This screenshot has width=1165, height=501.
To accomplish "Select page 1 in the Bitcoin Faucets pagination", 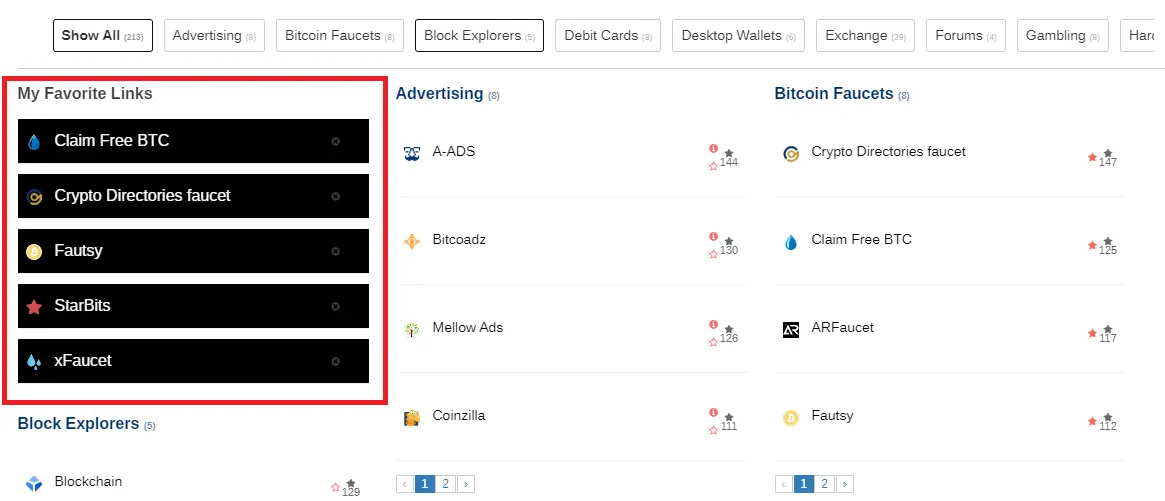I will (x=803, y=485).
